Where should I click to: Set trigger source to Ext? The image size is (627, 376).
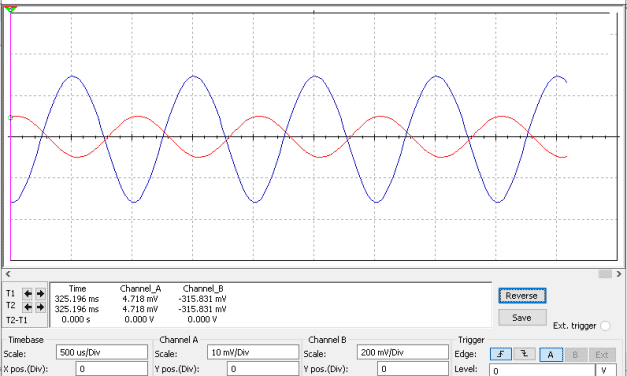click(x=601, y=354)
